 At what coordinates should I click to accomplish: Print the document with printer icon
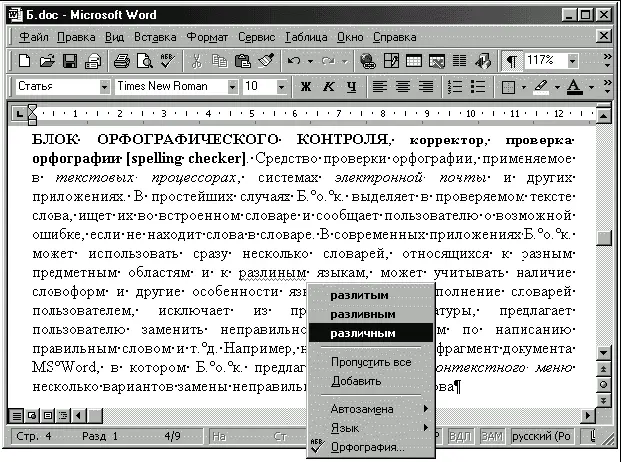(x=122, y=61)
